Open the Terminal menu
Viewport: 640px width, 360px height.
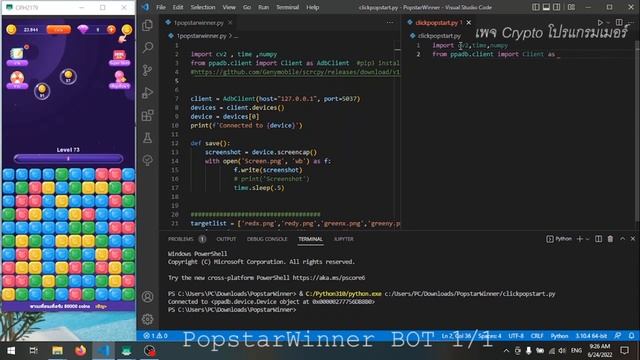(x=287, y=7)
